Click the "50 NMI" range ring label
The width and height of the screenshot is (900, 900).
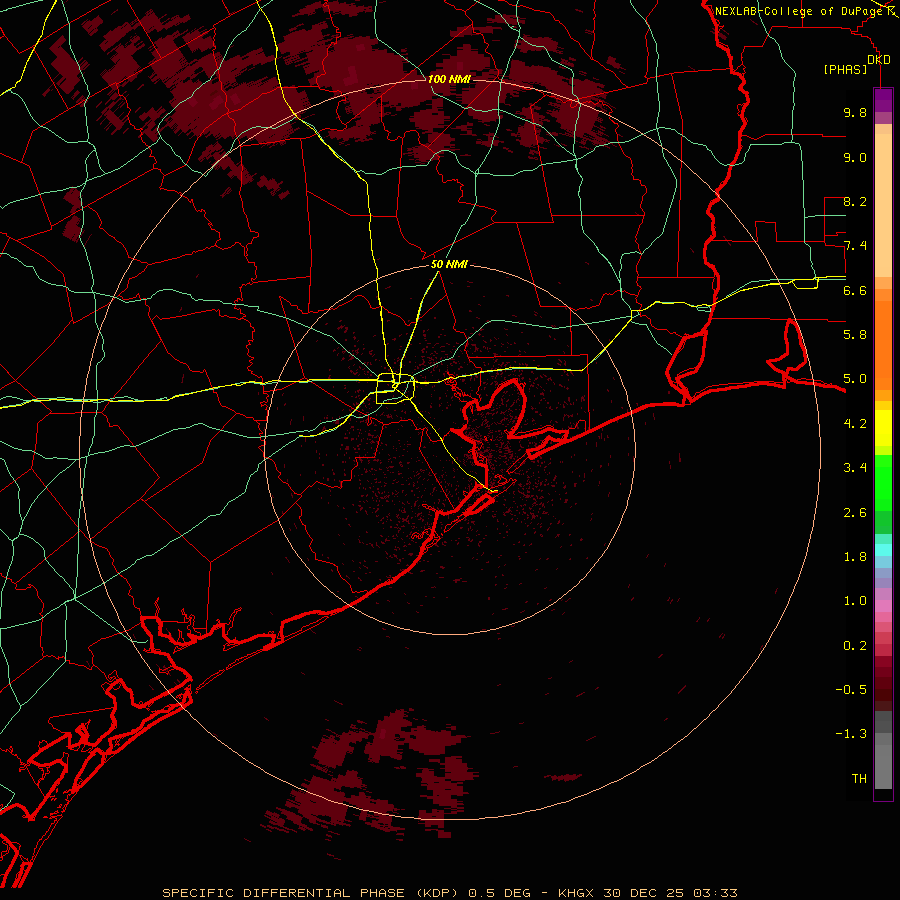point(449,265)
